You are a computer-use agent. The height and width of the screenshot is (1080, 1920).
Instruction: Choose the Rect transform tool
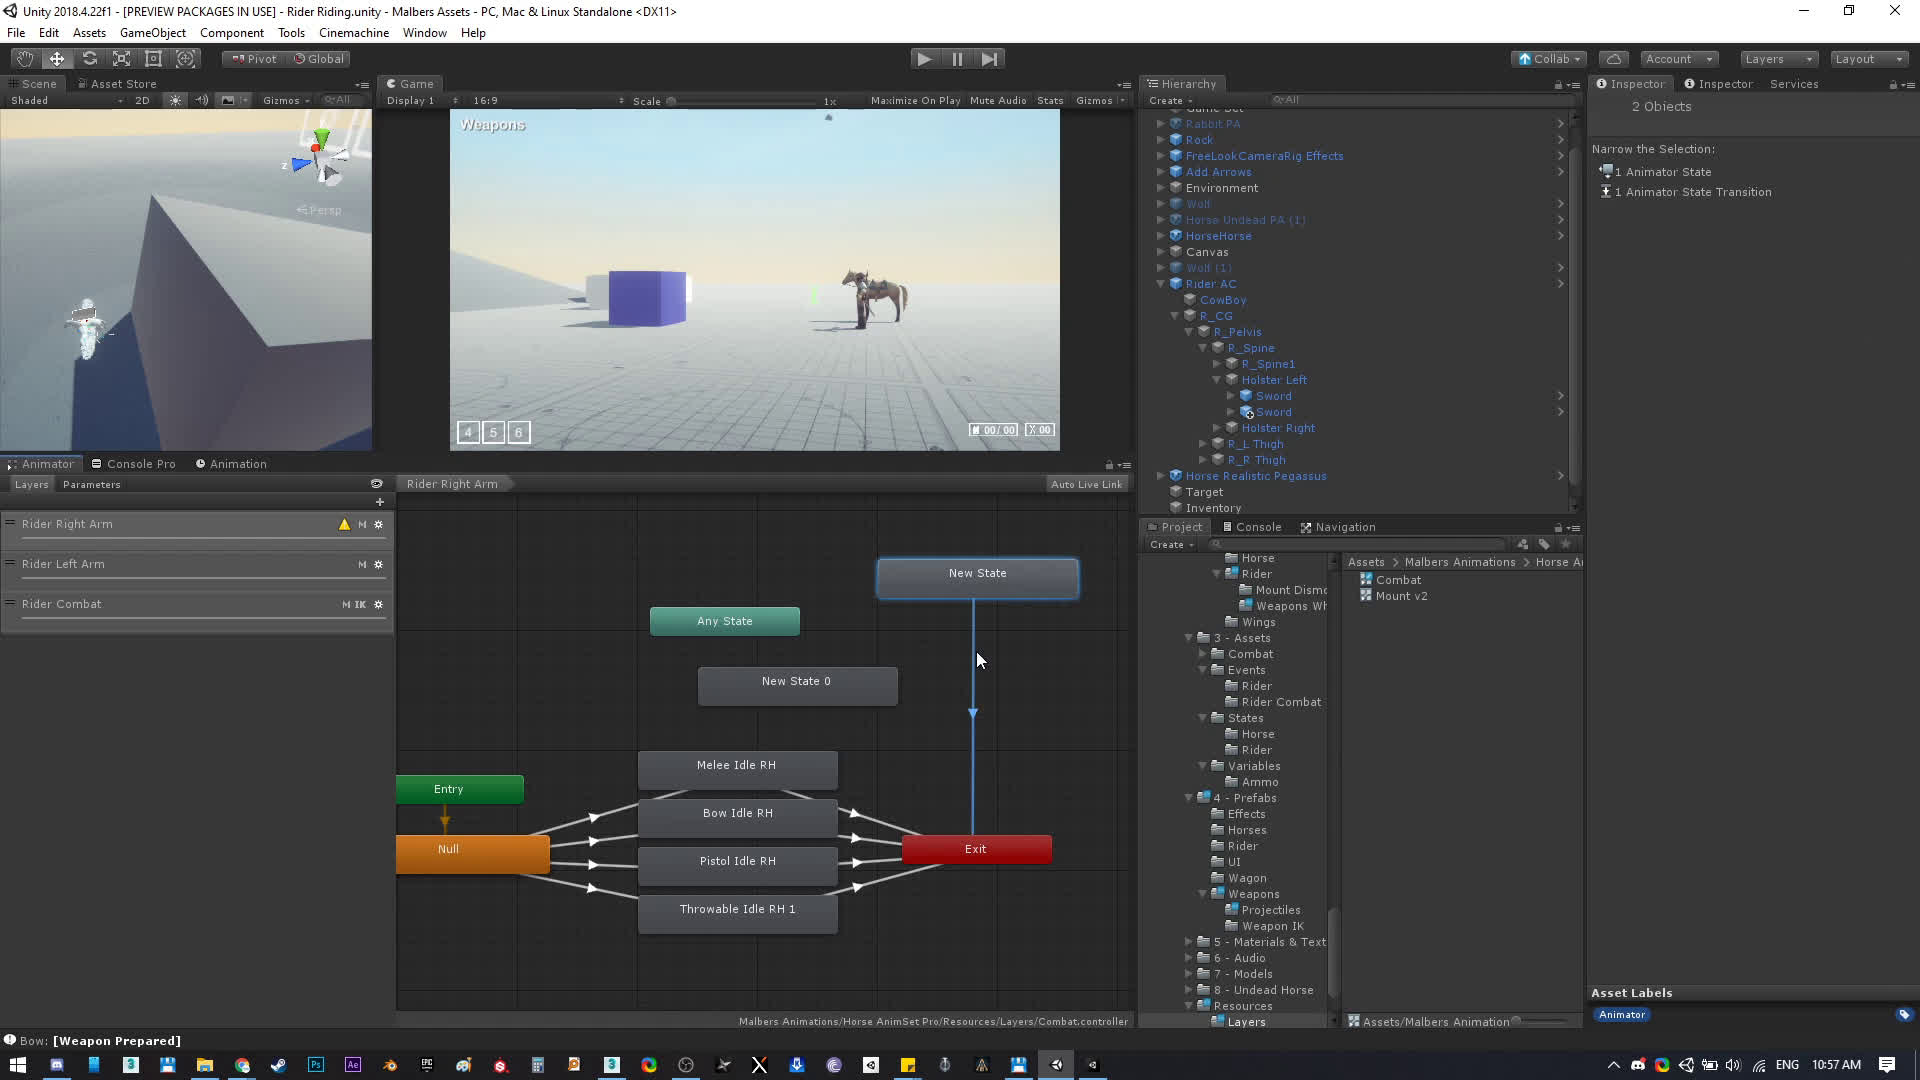153,58
